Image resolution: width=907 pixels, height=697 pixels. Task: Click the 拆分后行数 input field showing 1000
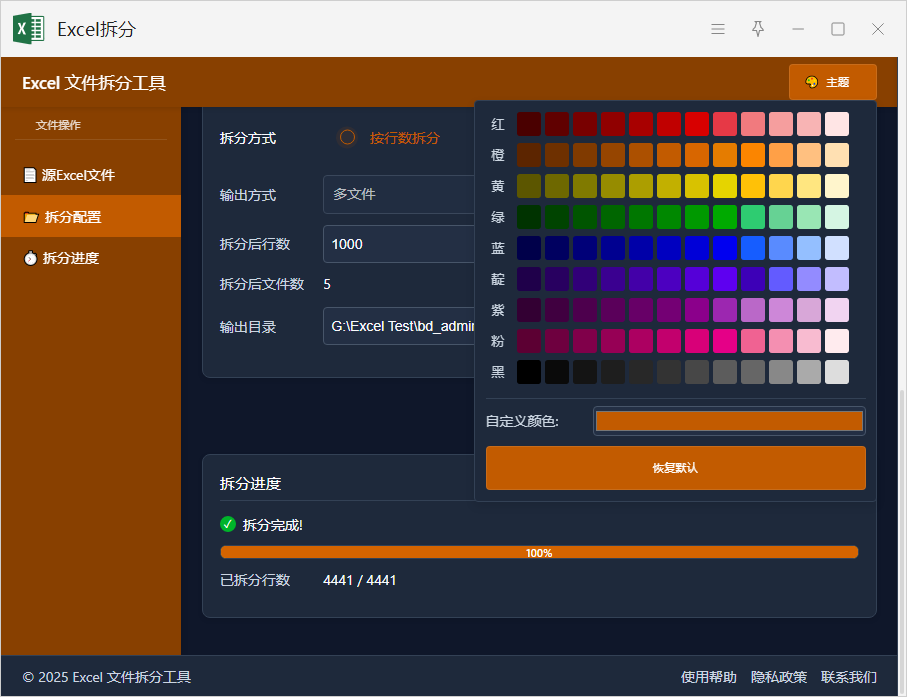[399, 244]
